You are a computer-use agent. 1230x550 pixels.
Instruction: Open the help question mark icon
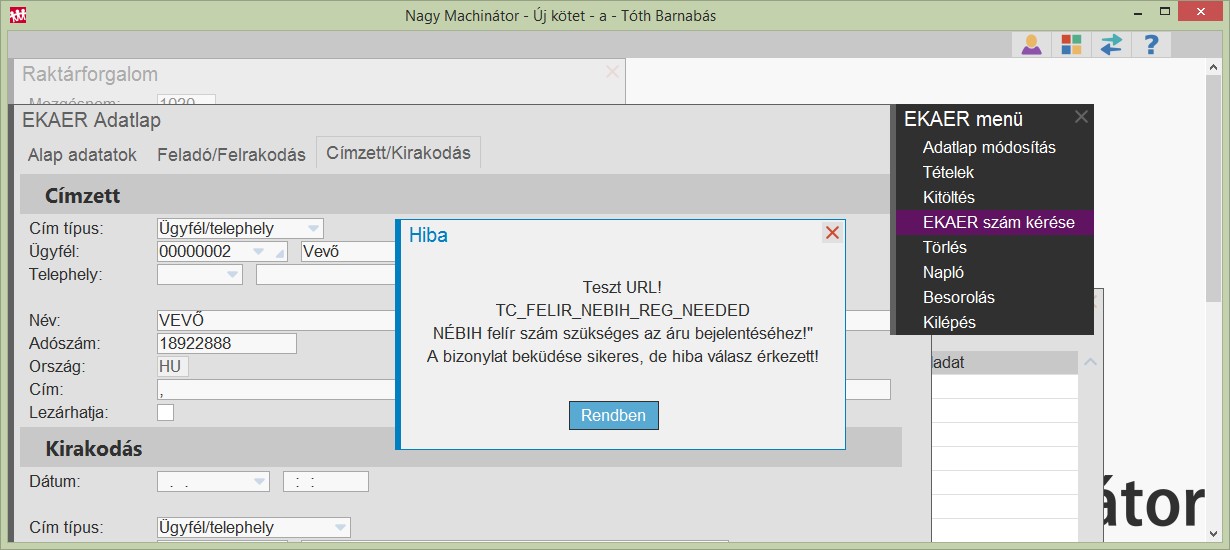click(1151, 44)
